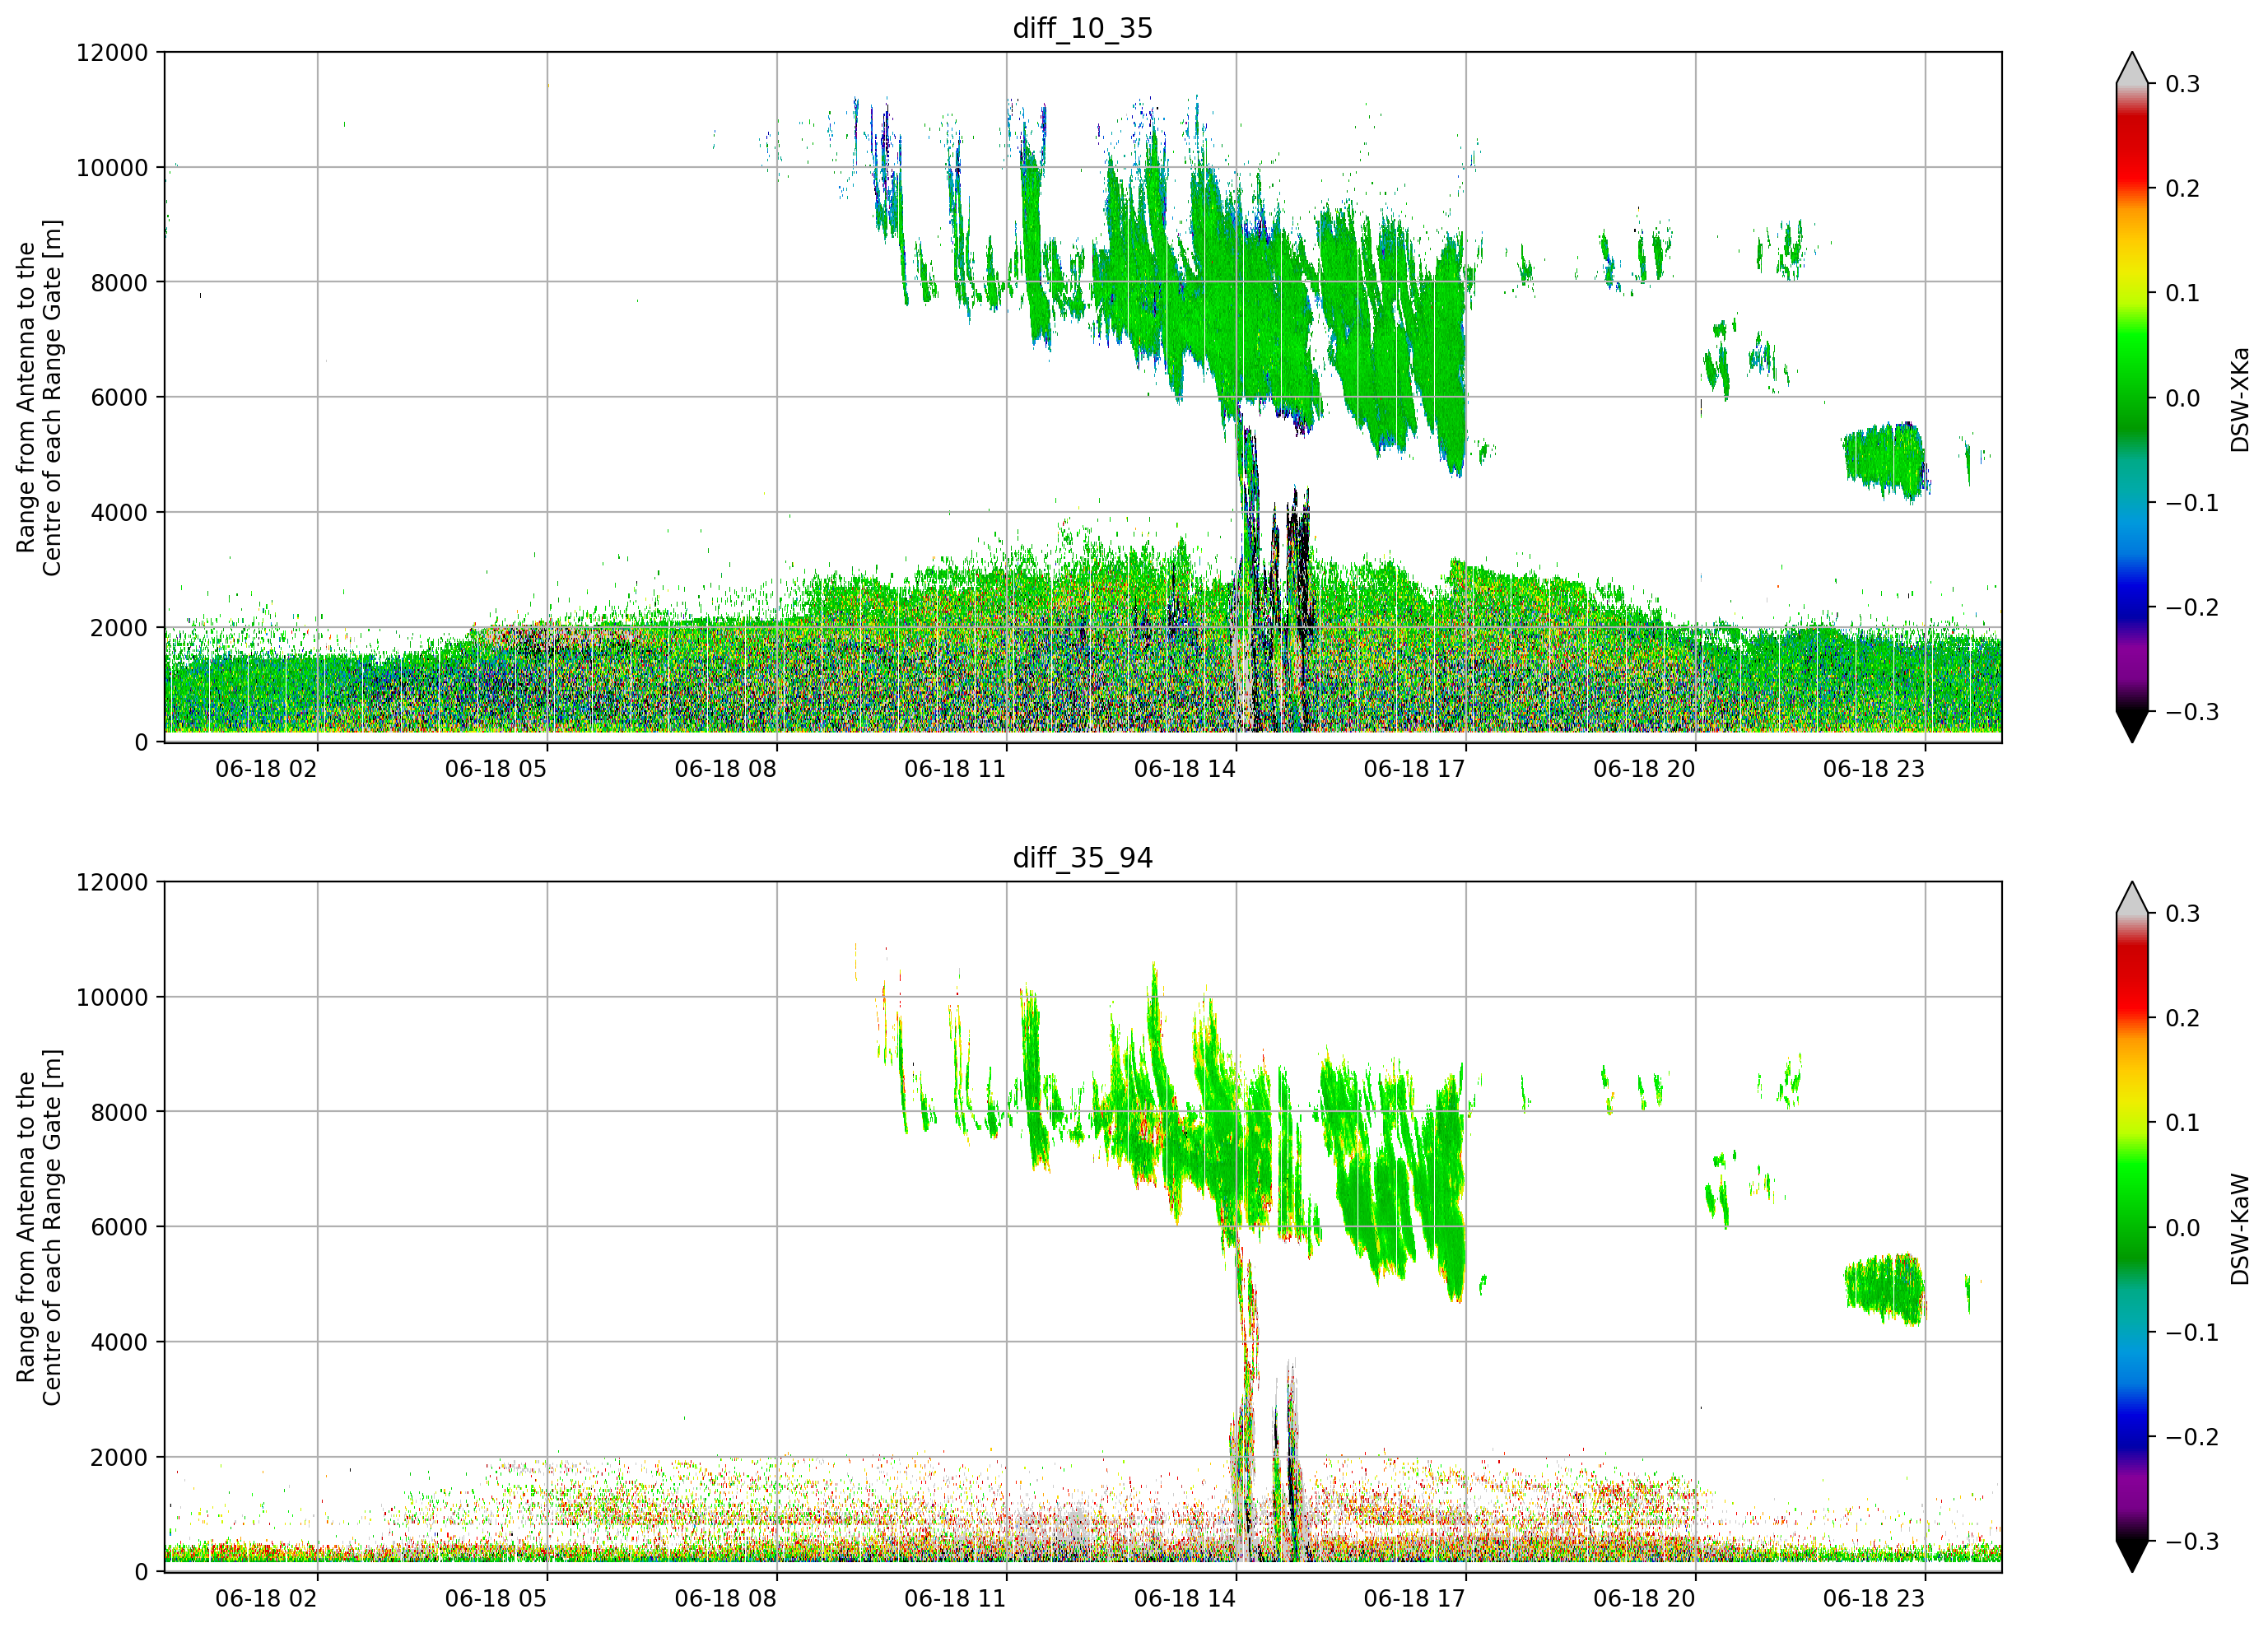Click the "06-18 11" tick under the diff_35_94 plot
The image size is (2268, 1628).
tap(955, 1599)
